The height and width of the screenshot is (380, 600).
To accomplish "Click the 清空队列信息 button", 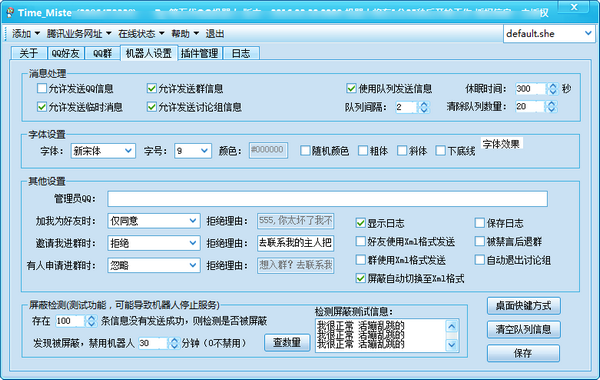I will pyautogui.click(x=523, y=329).
